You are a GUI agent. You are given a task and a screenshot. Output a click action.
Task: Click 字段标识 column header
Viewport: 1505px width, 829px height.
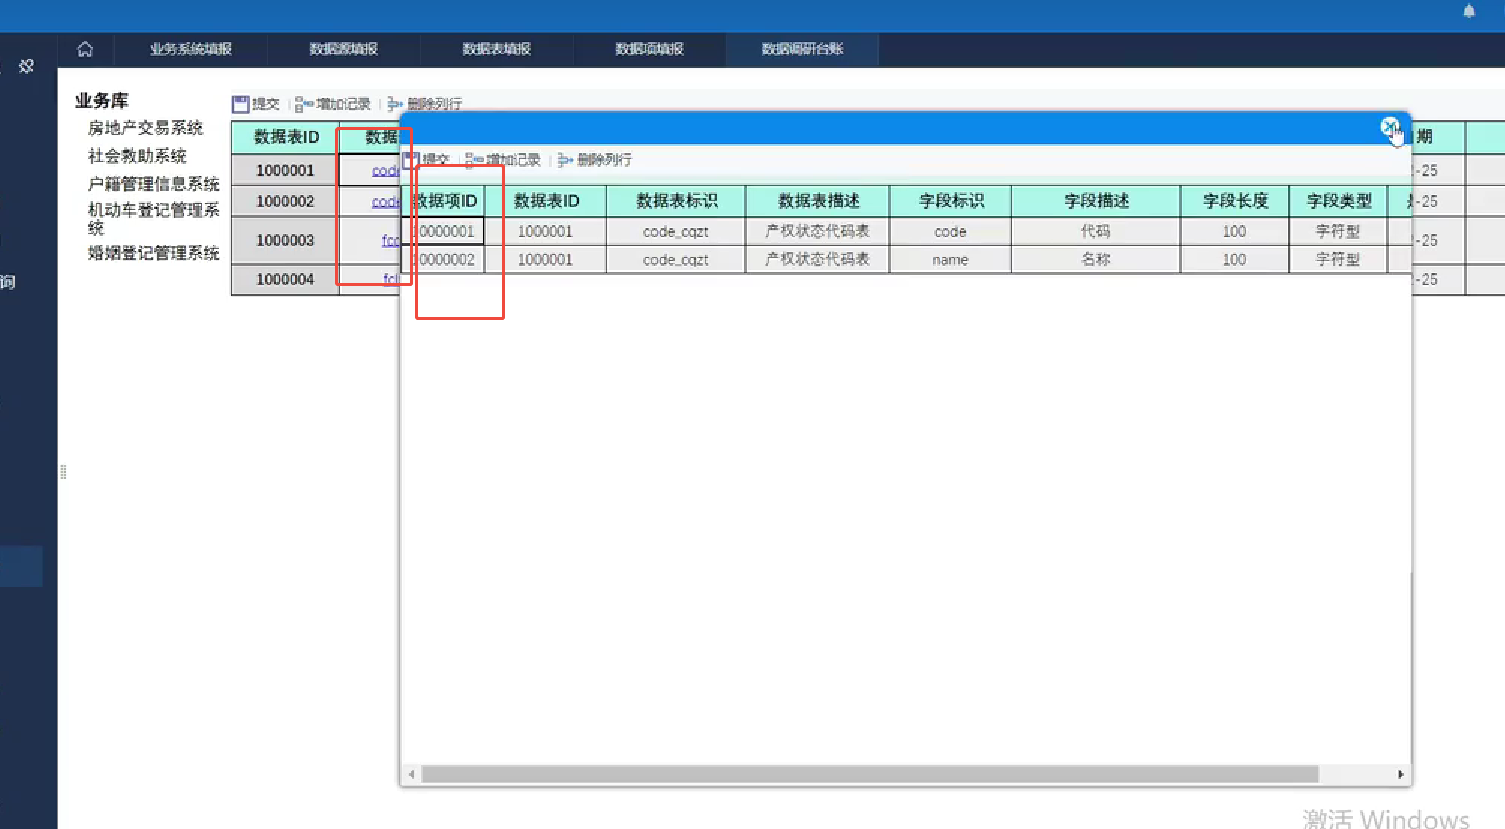click(x=951, y=201)
